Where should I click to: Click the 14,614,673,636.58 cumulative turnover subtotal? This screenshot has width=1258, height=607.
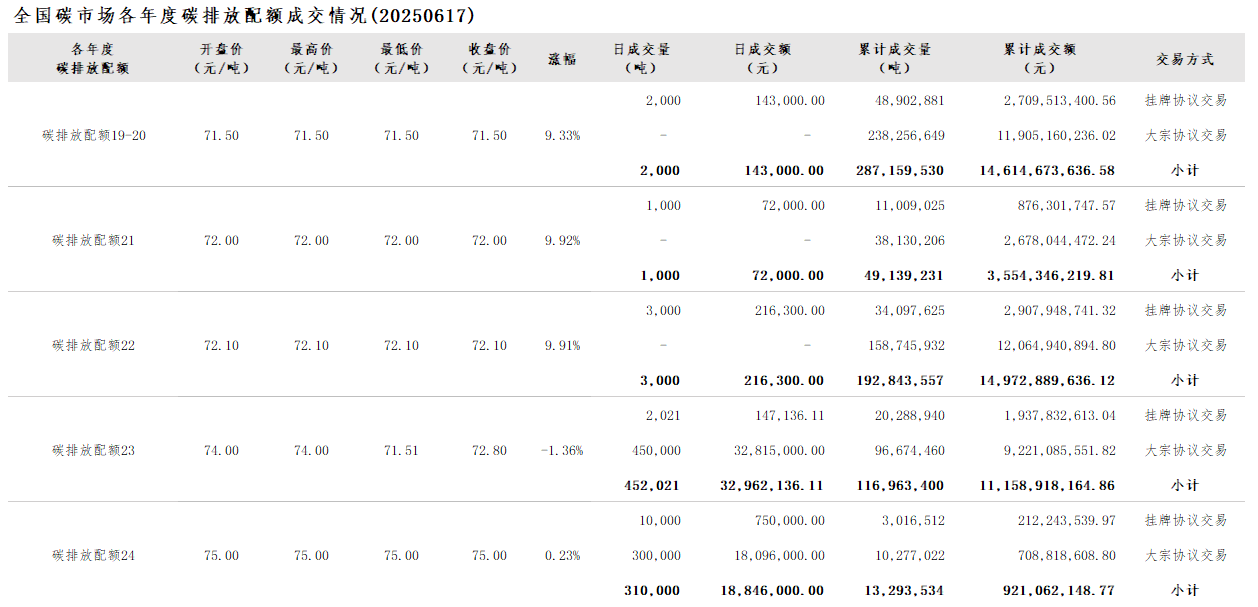click(x=1047, y=170)
